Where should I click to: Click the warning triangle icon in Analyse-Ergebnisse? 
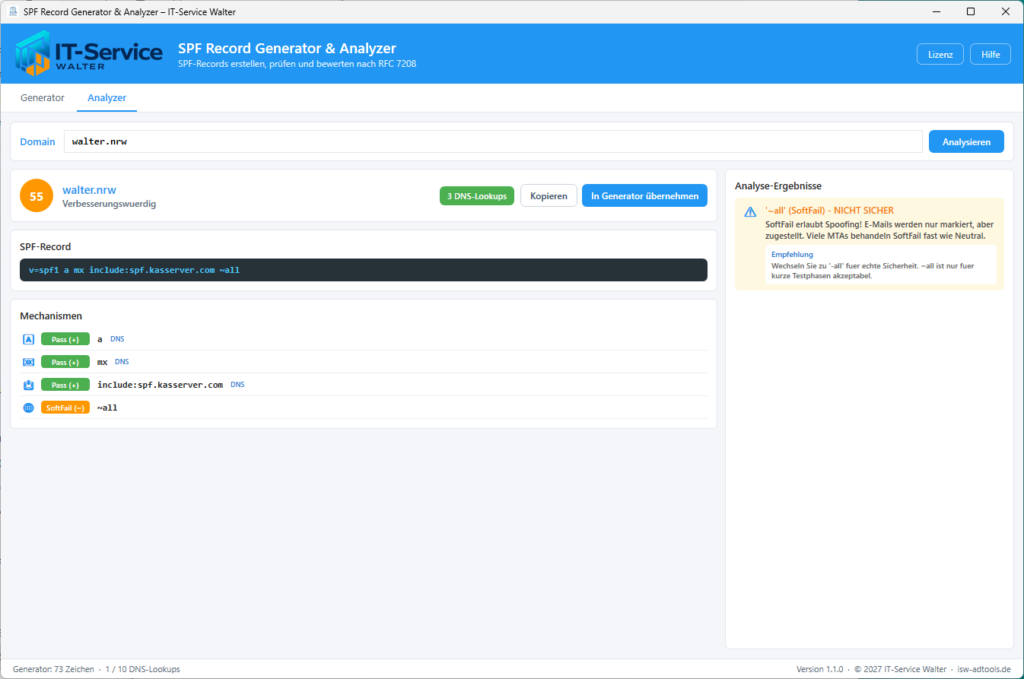tap(750, 212)
